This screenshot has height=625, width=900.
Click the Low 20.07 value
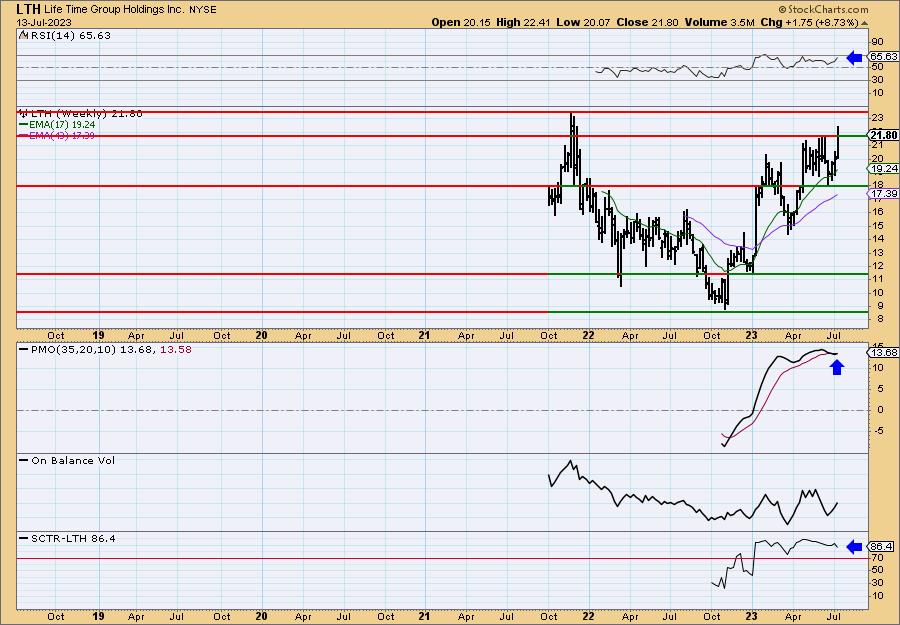[584, 22]
